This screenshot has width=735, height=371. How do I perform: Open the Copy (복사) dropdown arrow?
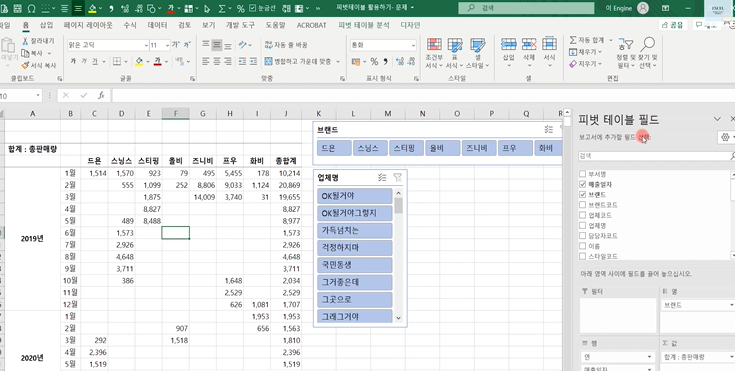(49, 53)
